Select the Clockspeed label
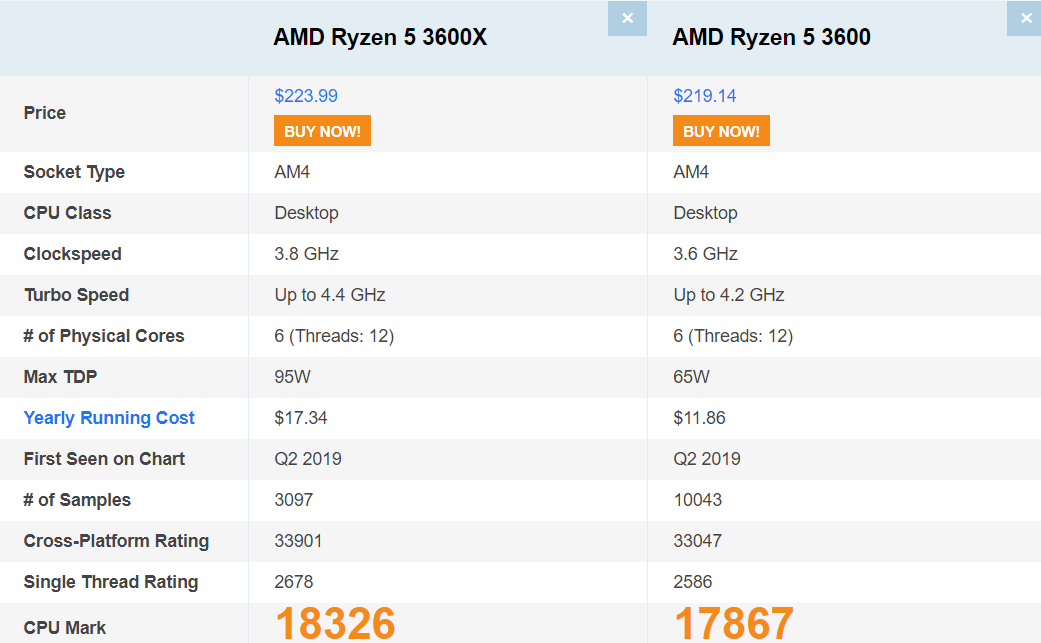The width and height of the screenshot is (1041, 643). tap(72, 254)
